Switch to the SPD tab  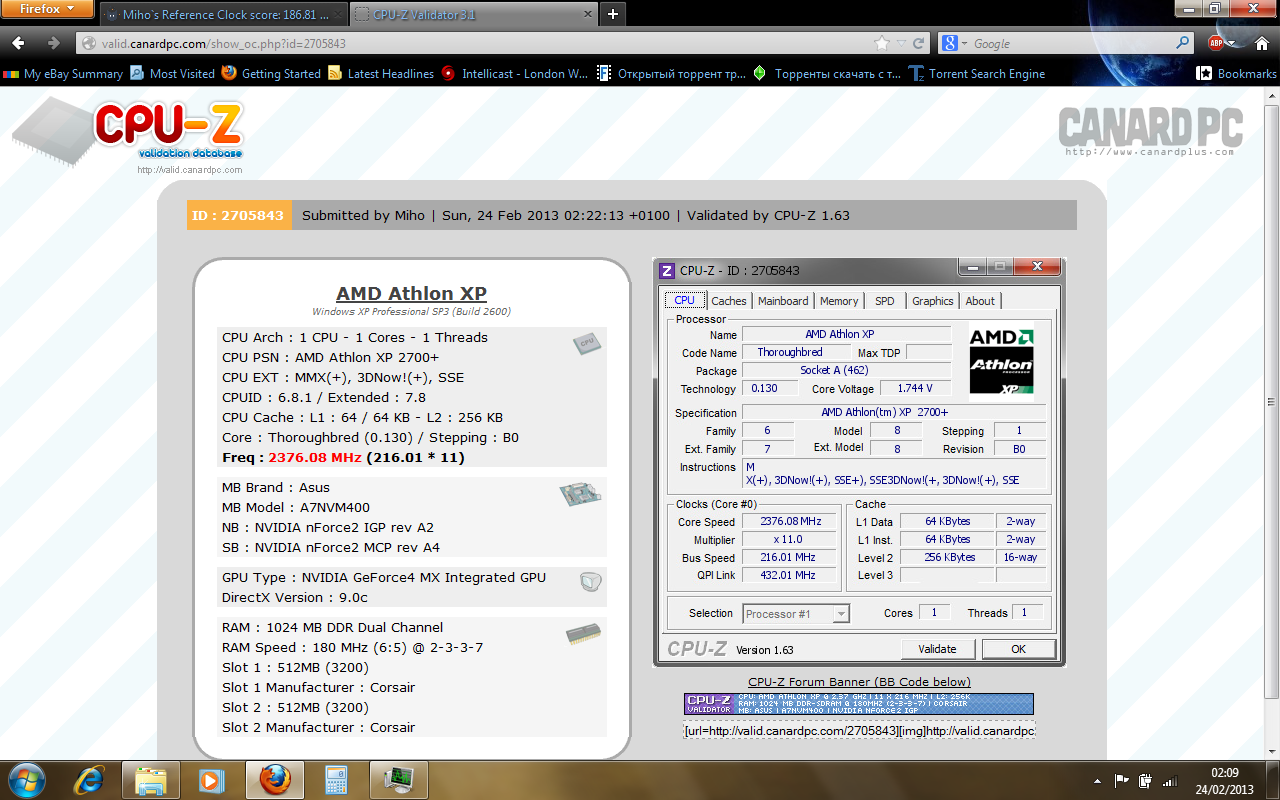pyautogui.click(x=885, y=301)
